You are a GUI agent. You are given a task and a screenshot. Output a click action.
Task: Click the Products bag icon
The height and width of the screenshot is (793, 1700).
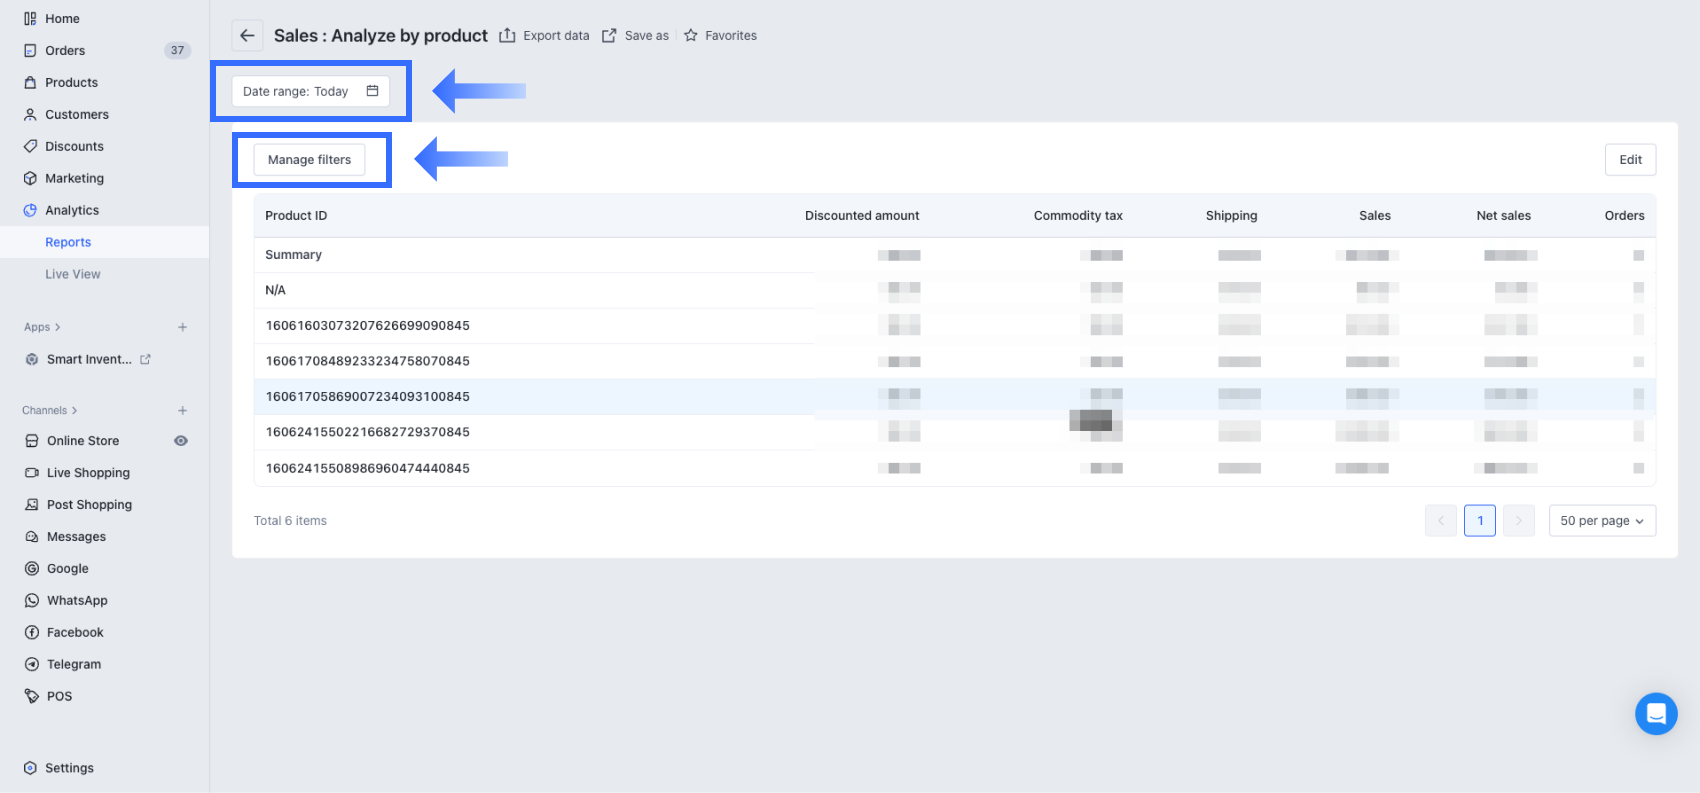[30, 82]
